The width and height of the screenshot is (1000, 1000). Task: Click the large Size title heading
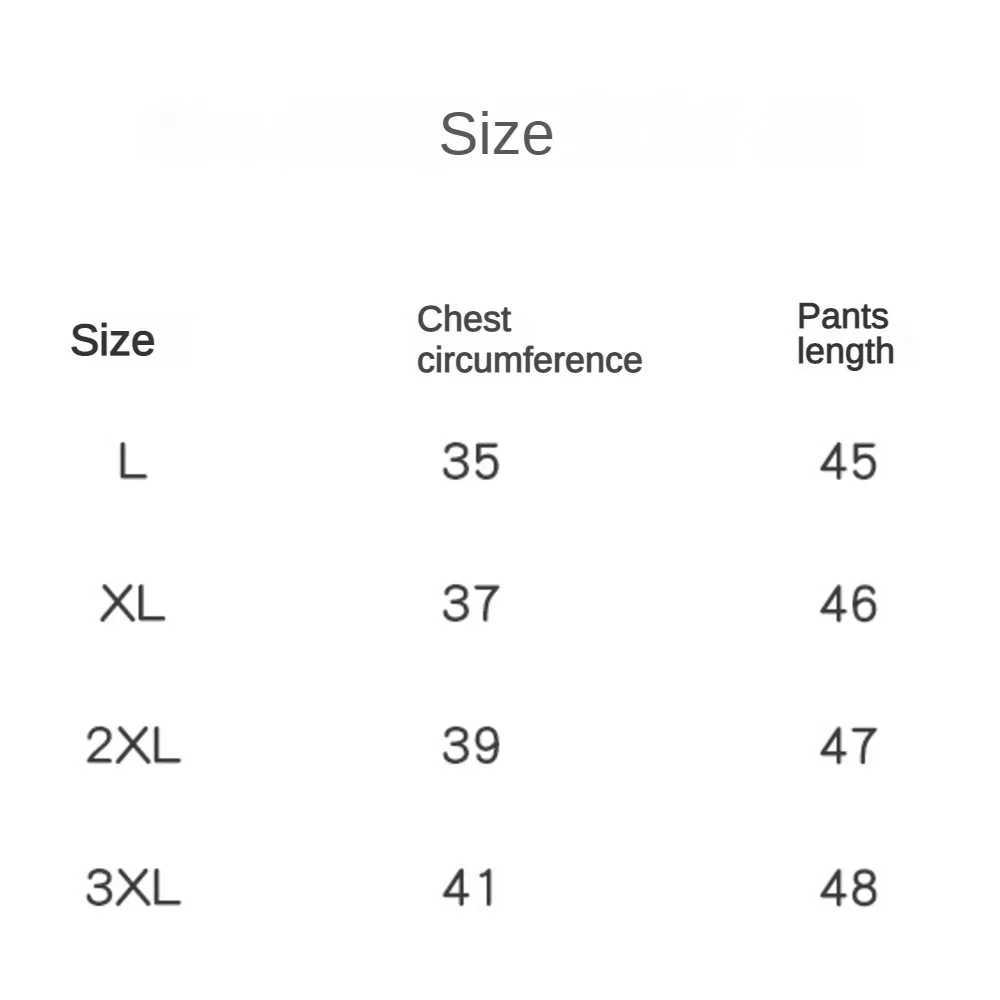point(496,134)
